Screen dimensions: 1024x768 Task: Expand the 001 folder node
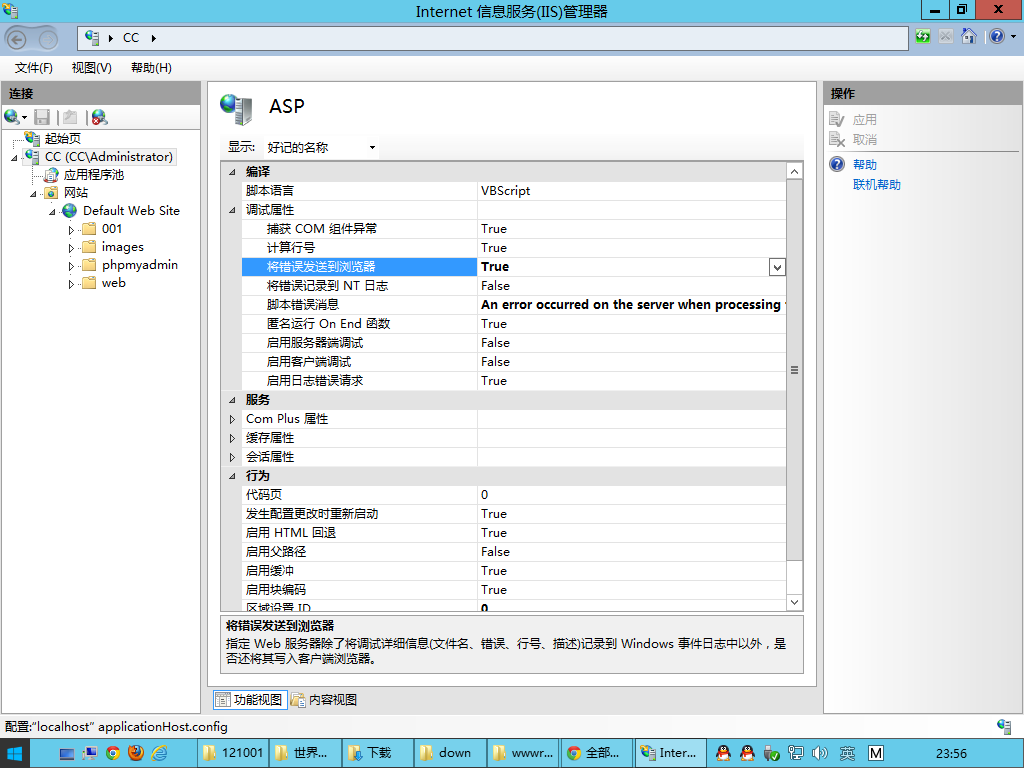pyautogui.click(x=71, y=230)
